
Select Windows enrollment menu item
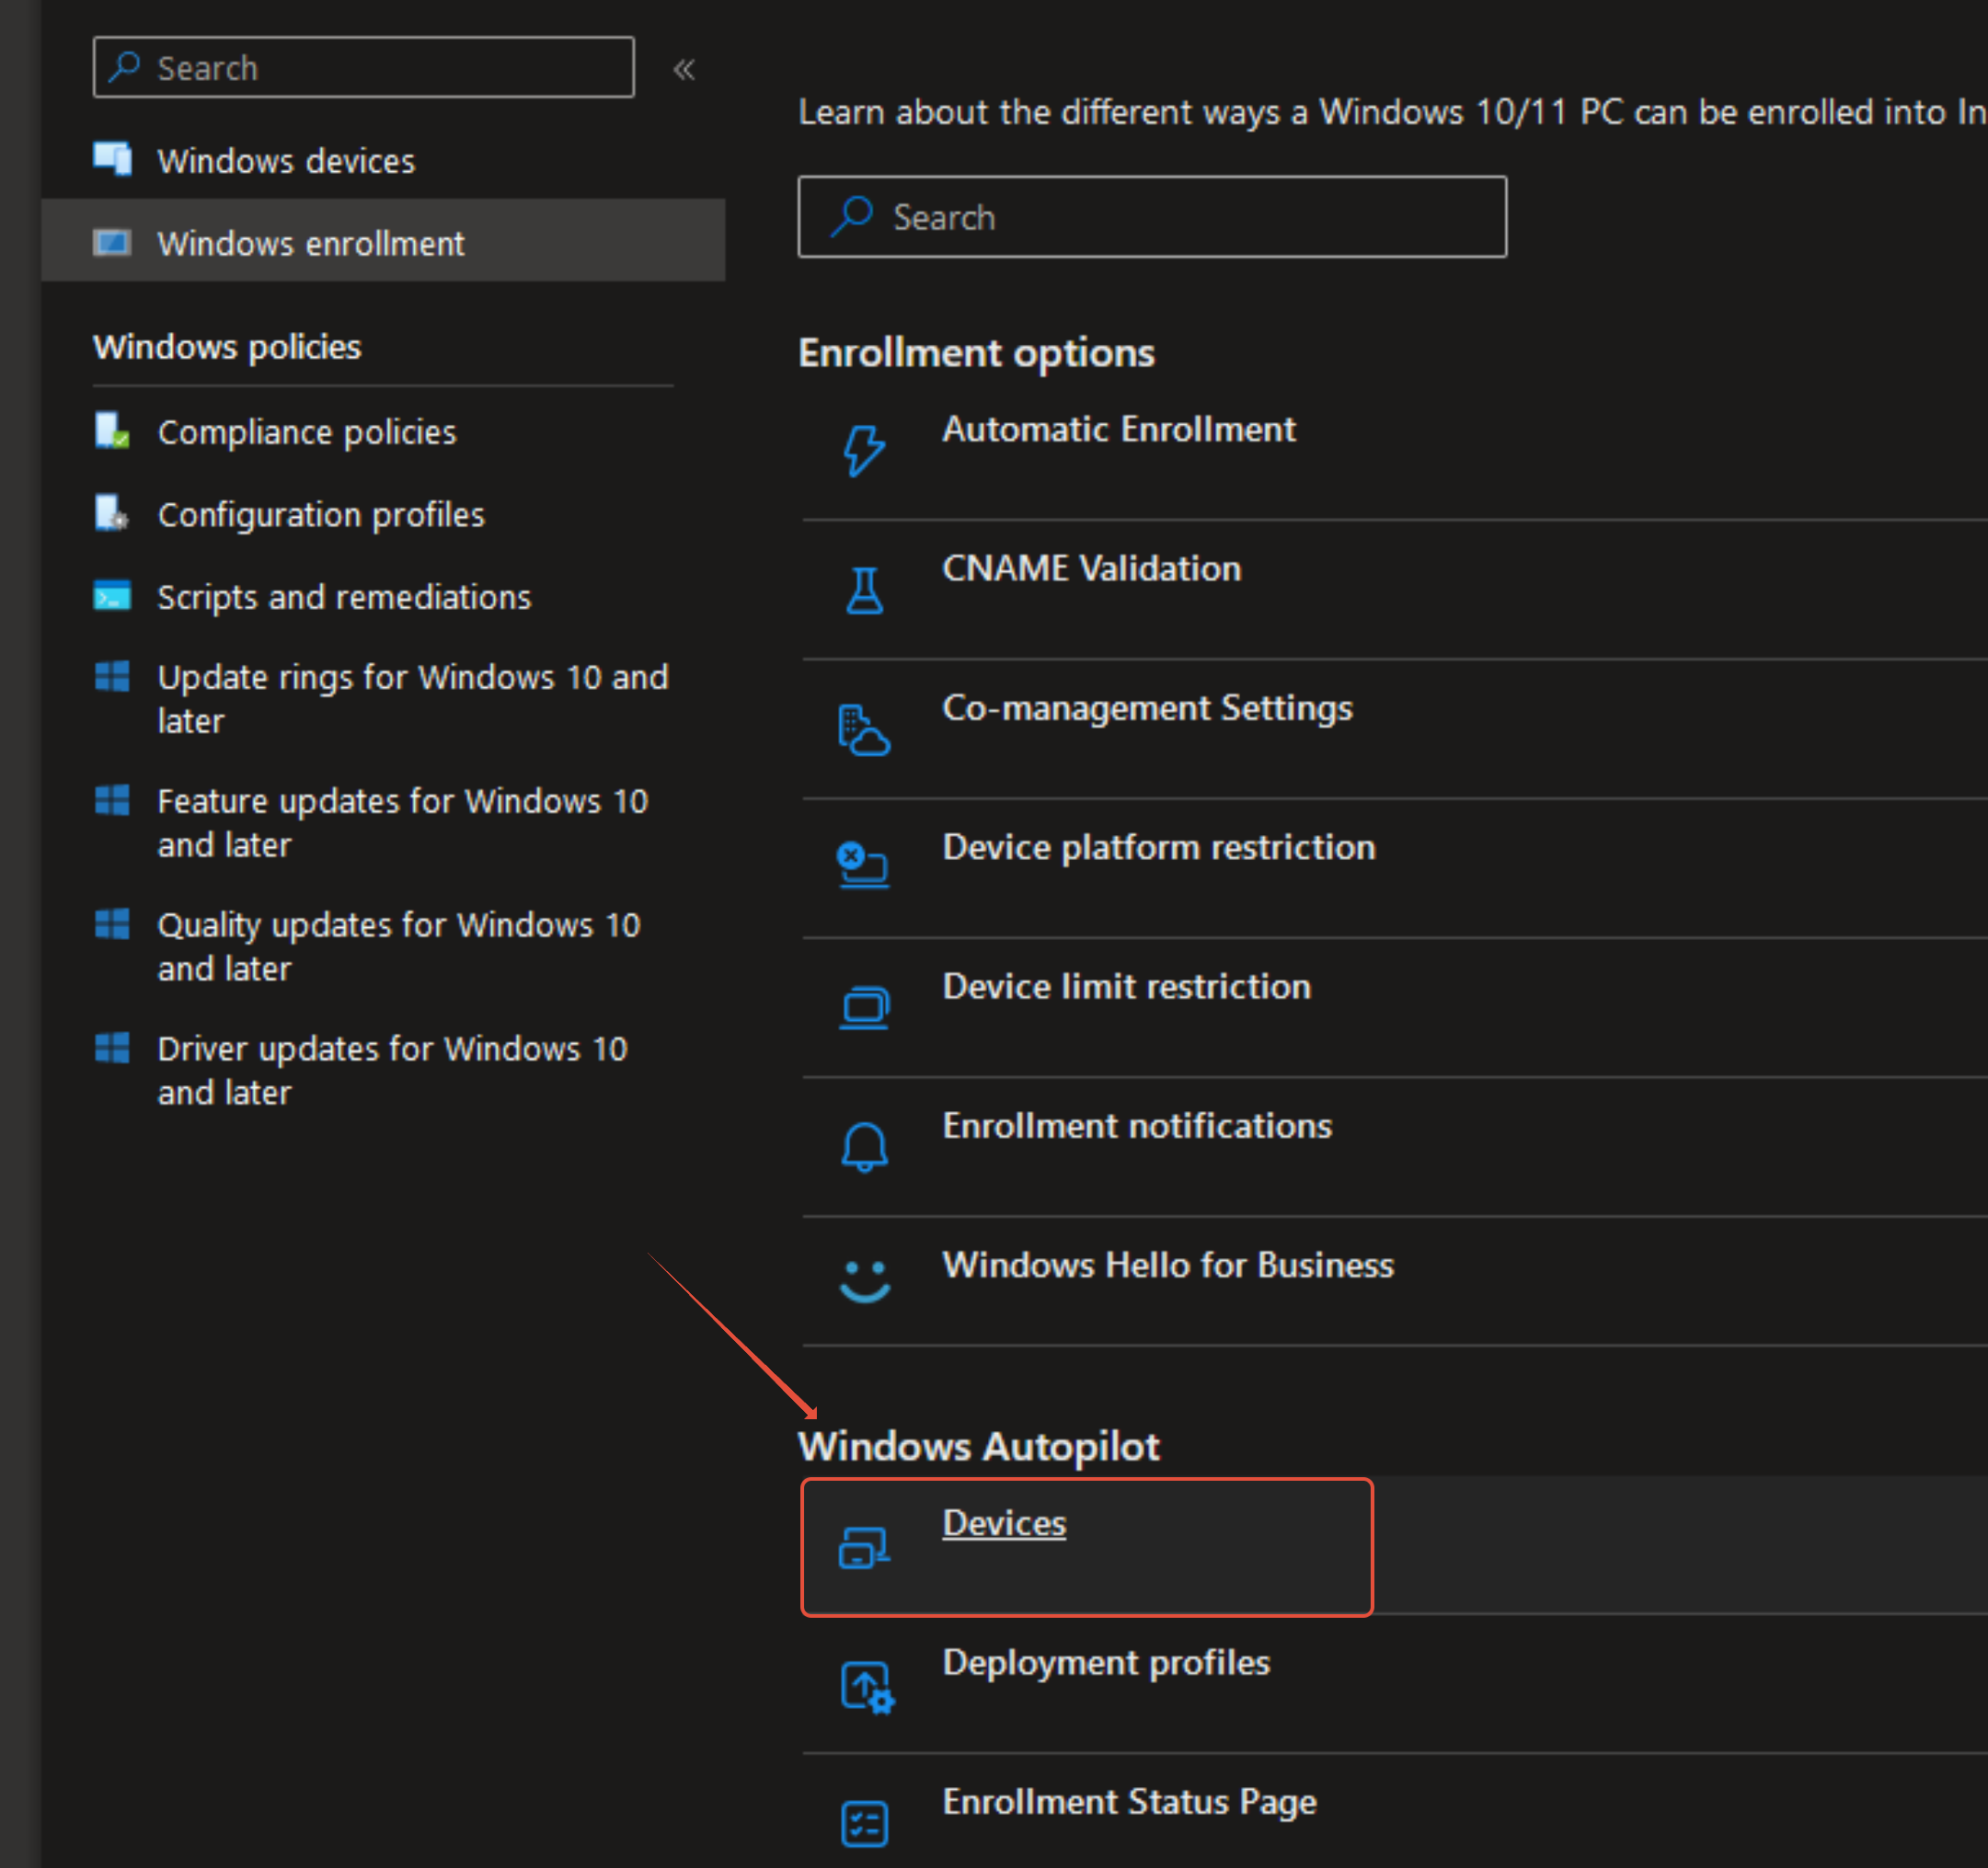coord(310,243)
